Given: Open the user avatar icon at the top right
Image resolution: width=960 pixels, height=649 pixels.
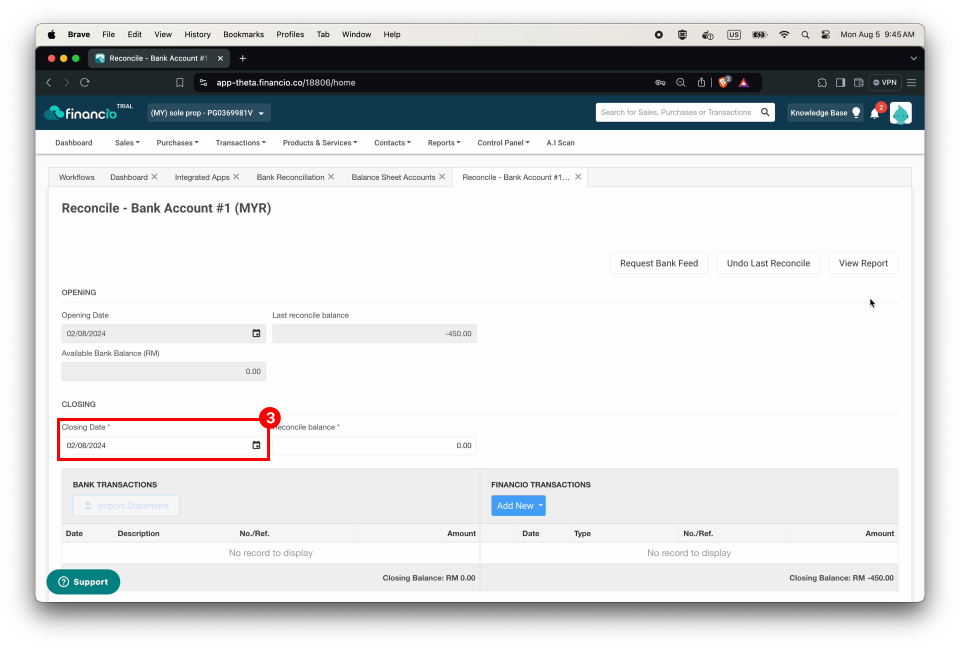Looking at the screenshot, I should pos(901,113).
